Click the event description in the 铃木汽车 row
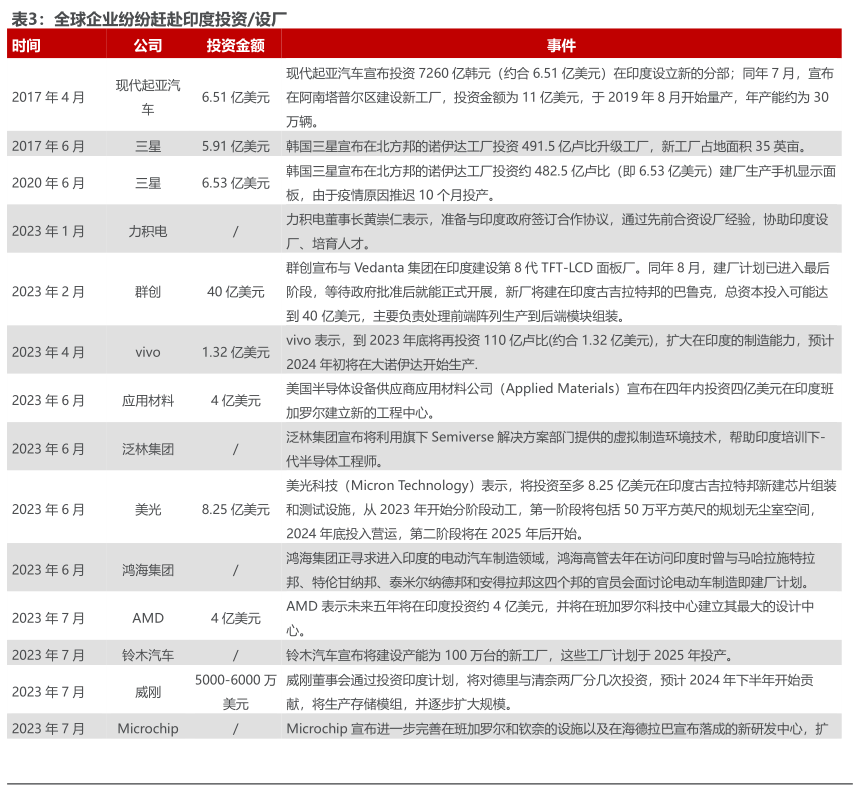This screenshot has height=792, width=866. pos(509,655)
